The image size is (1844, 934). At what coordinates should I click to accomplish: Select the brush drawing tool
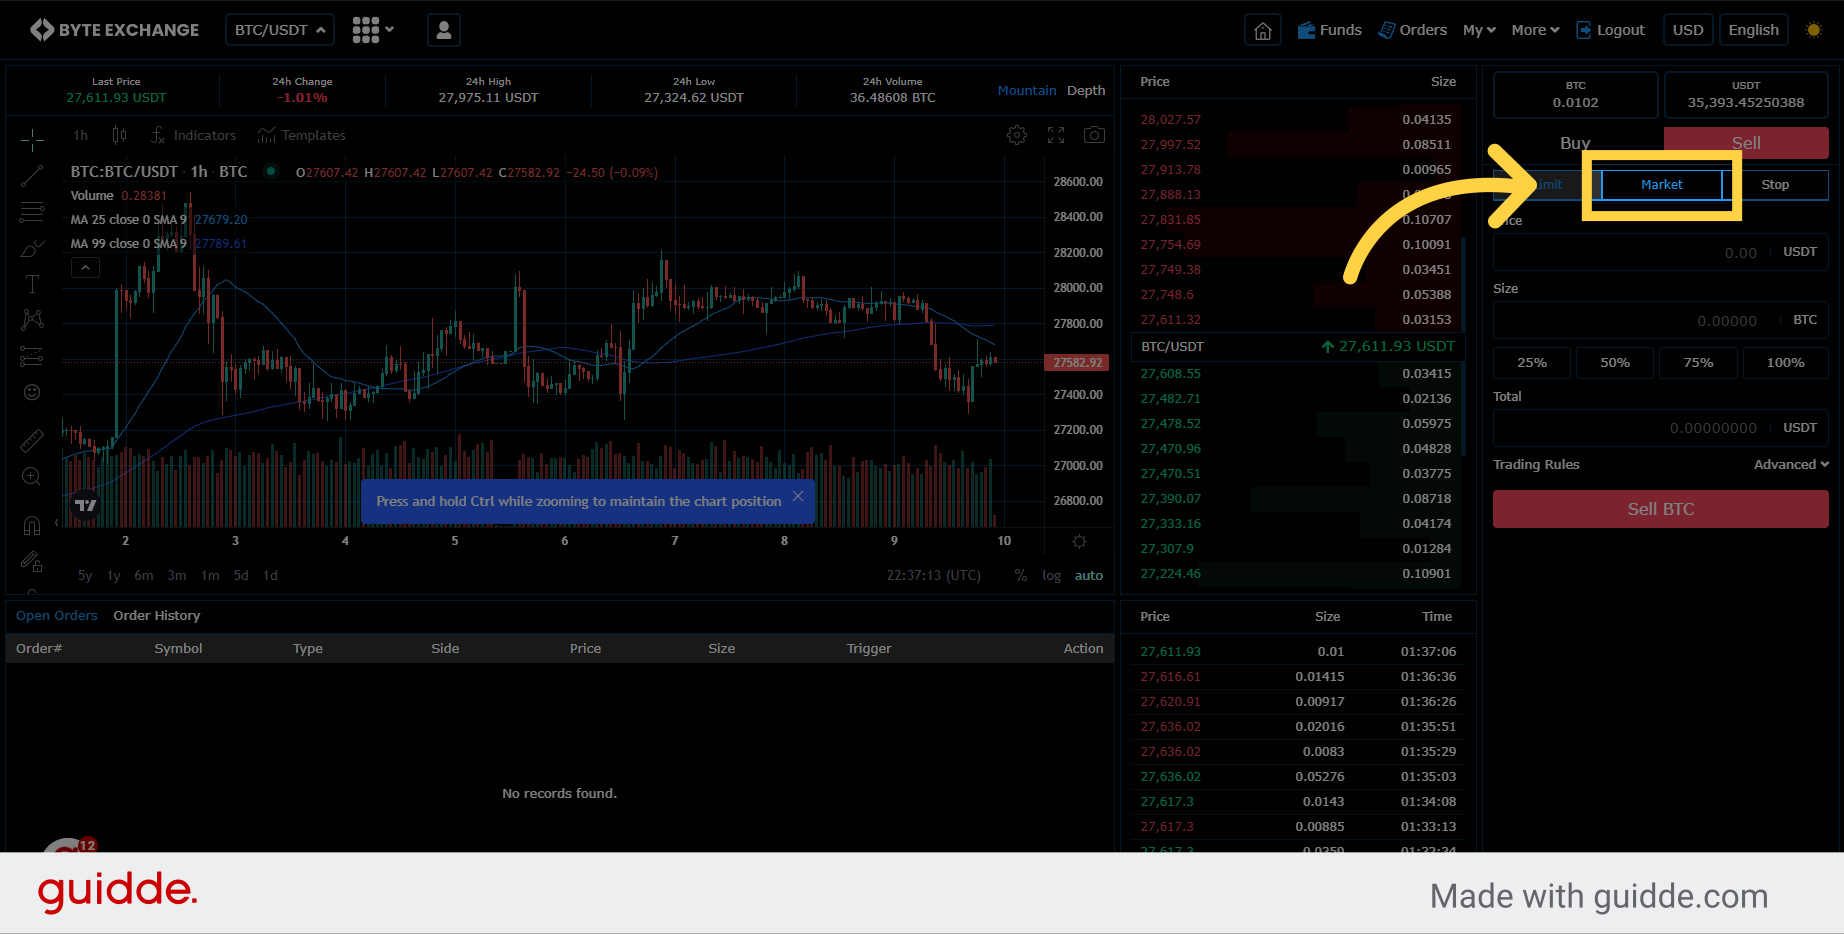32,248
